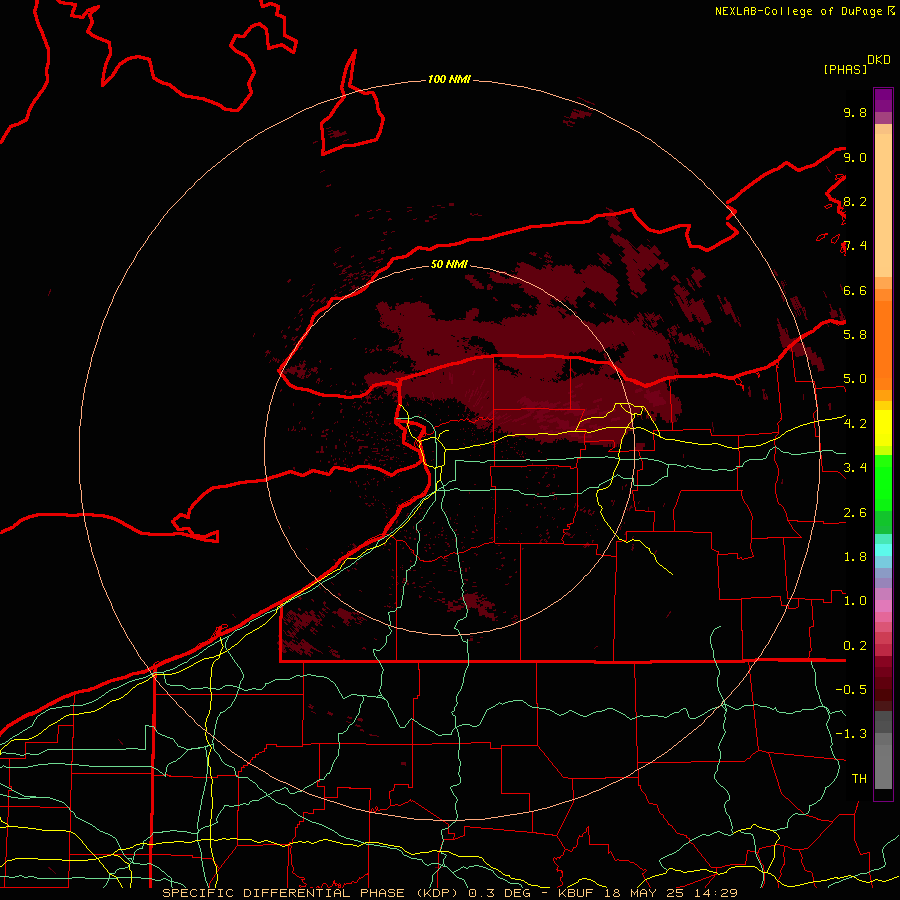Click the SPECIFIC DIFFERENTIAL PHASE (KDP) caption
Screen dimensions: 900x900
tap(312, 893)
